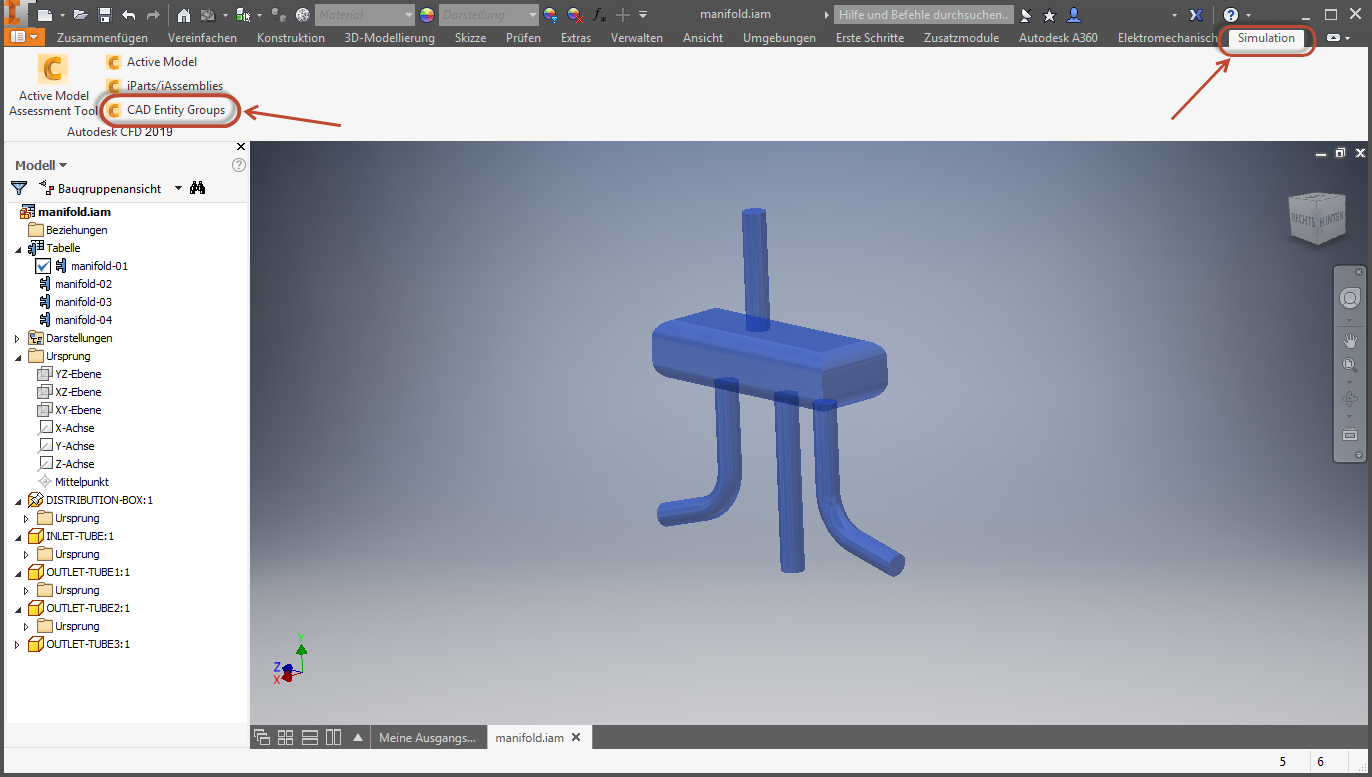1372x777 pixels.
Task: Create a new file from quick access toolbar
Action: pyautogui.click(x=45, y=15)
